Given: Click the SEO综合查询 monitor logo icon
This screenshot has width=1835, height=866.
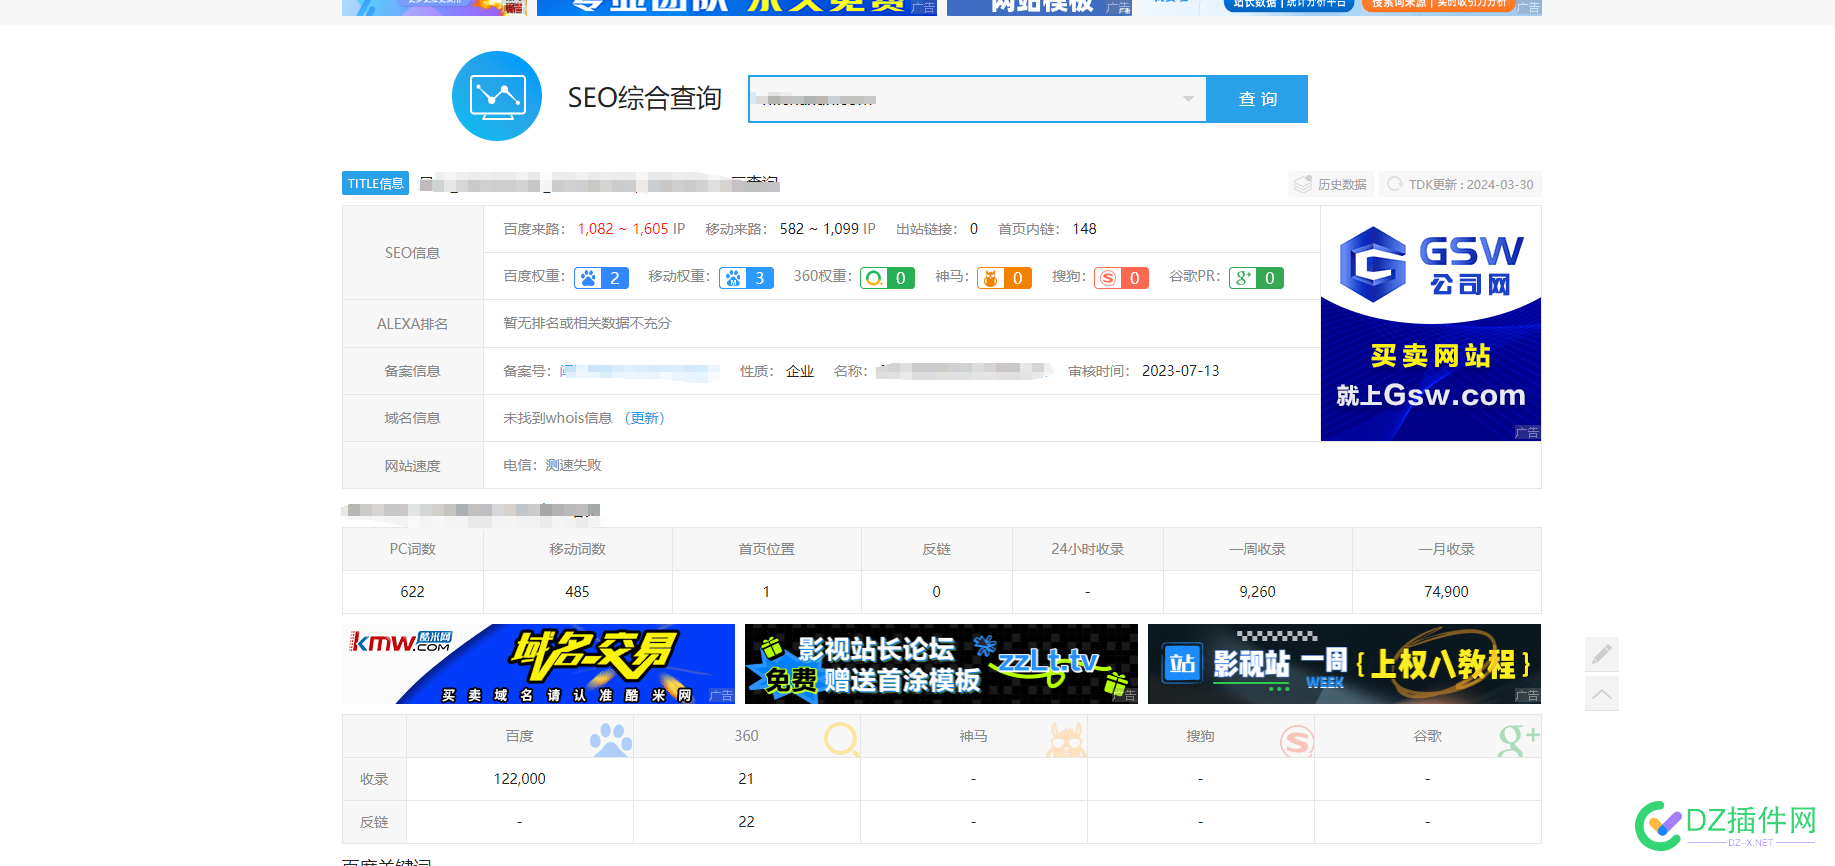Looking at the screenshot, I should point(497,96).
